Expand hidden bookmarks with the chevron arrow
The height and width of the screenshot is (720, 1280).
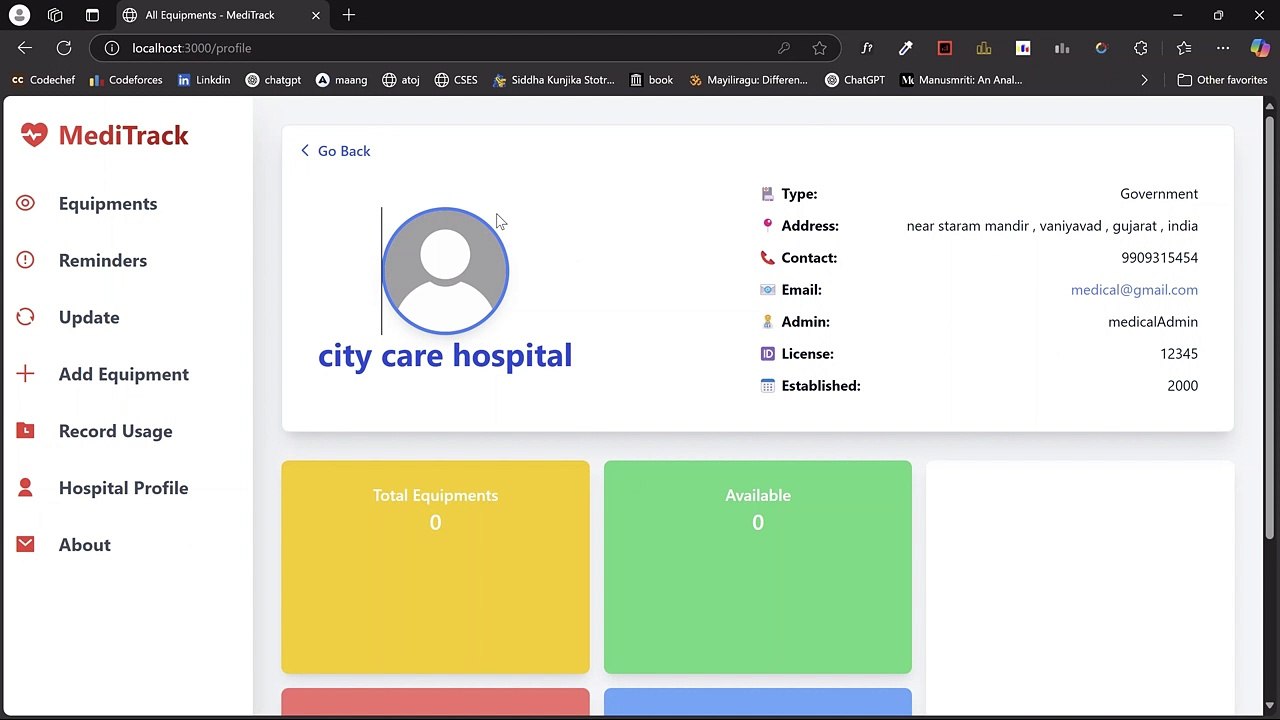(x=1144, y=80)
